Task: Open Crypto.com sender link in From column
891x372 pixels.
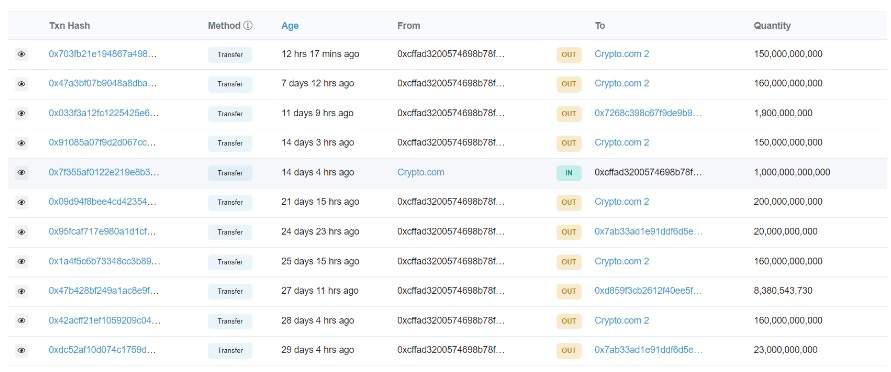Action: 420,172
